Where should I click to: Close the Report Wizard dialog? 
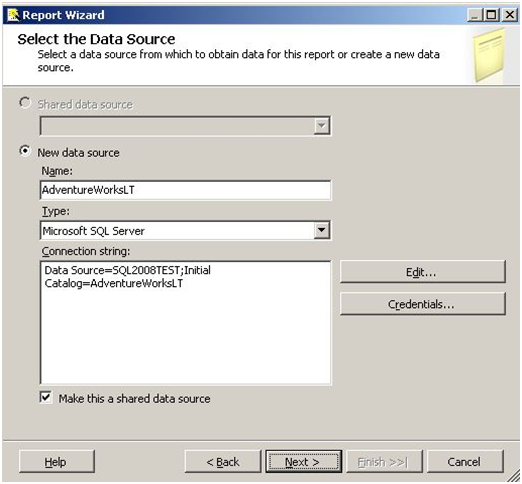pyautogui.click(x=510, y=15)
